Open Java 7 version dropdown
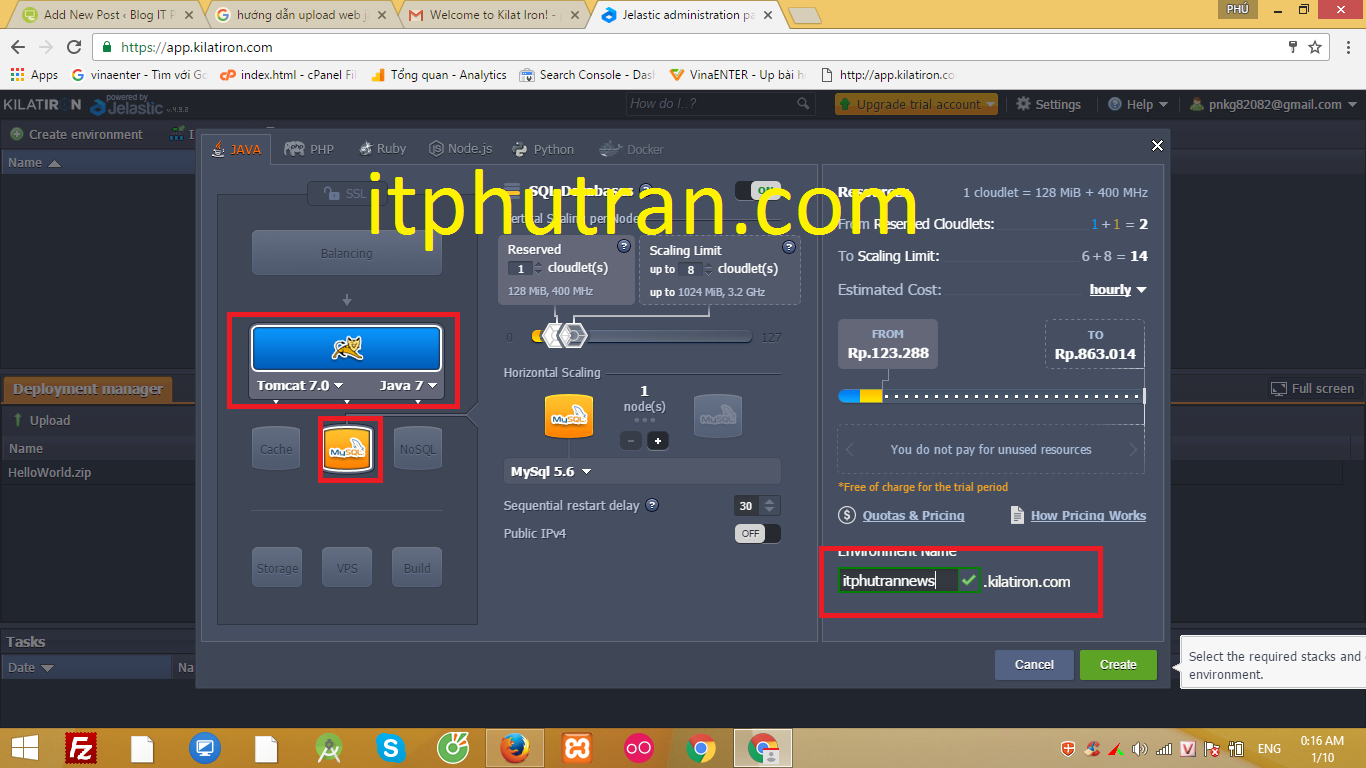The image size is (1366, 768). tap(408, 385)
